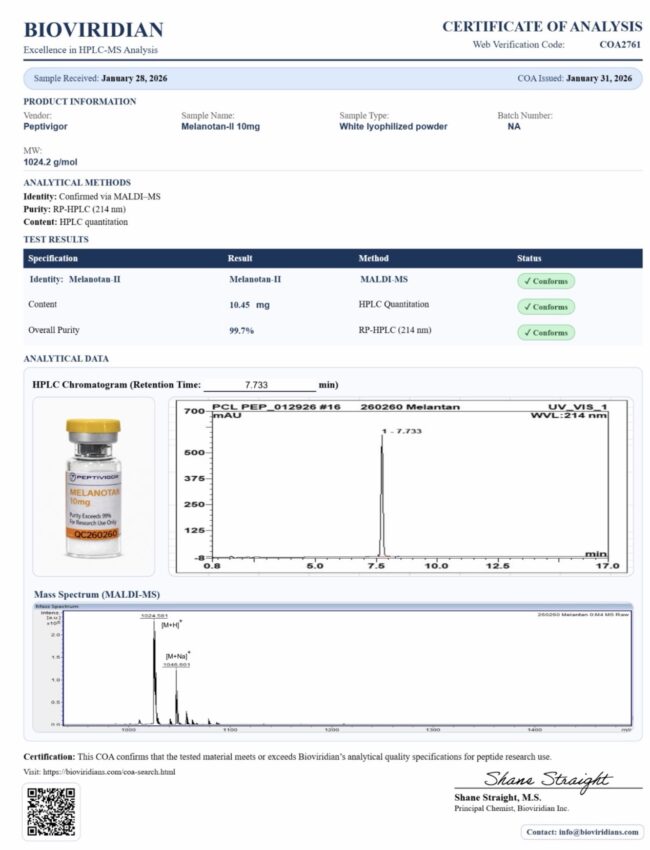Click the 99.7% Overall Purity result
The width and height of the screenshot is (650, 850).
243,329
